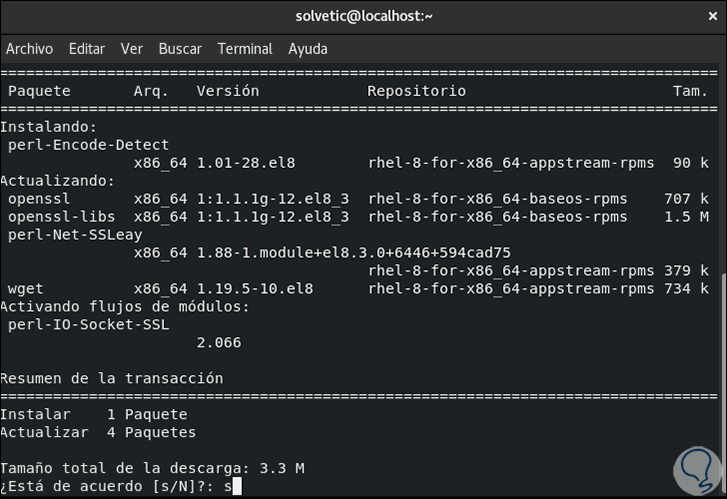Click the confirmation prompt input cursor
727x499 pixels.
pyautogui.click(x=235, y=487)
